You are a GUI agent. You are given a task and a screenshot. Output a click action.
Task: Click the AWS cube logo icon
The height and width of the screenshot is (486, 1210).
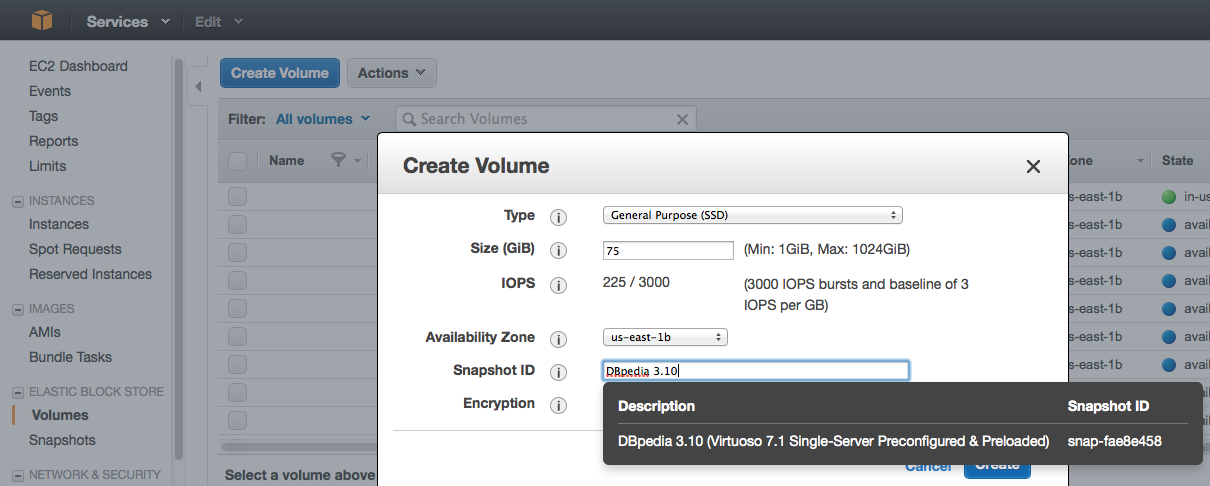point(41,20)
